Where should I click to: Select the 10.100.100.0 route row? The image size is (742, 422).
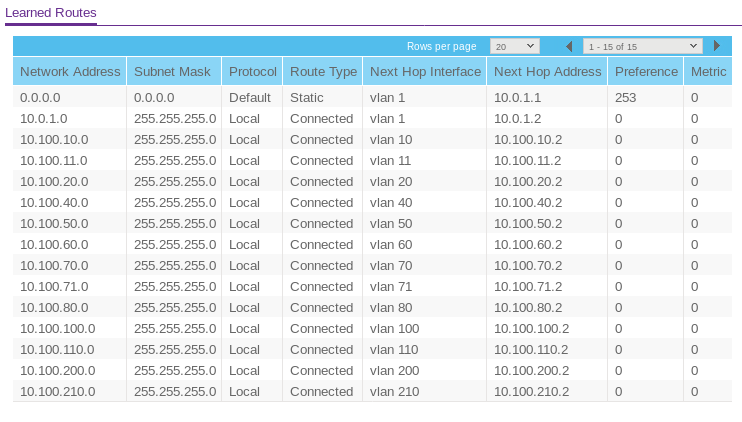tap(57, 329)
